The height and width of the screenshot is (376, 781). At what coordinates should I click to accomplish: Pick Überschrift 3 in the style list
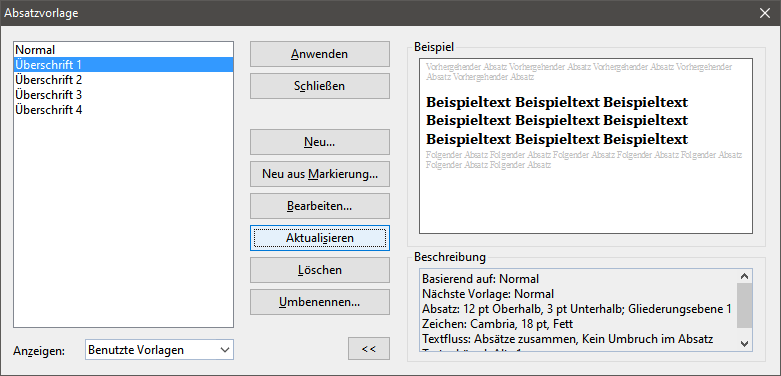pos(124,95)
